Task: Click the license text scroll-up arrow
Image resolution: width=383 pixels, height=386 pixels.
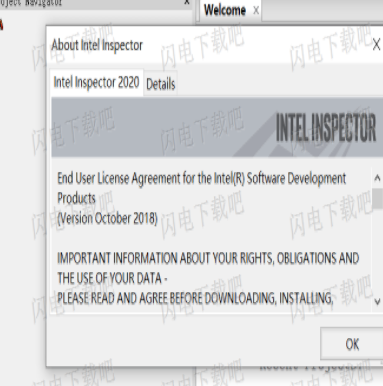Action: (377, 178)
